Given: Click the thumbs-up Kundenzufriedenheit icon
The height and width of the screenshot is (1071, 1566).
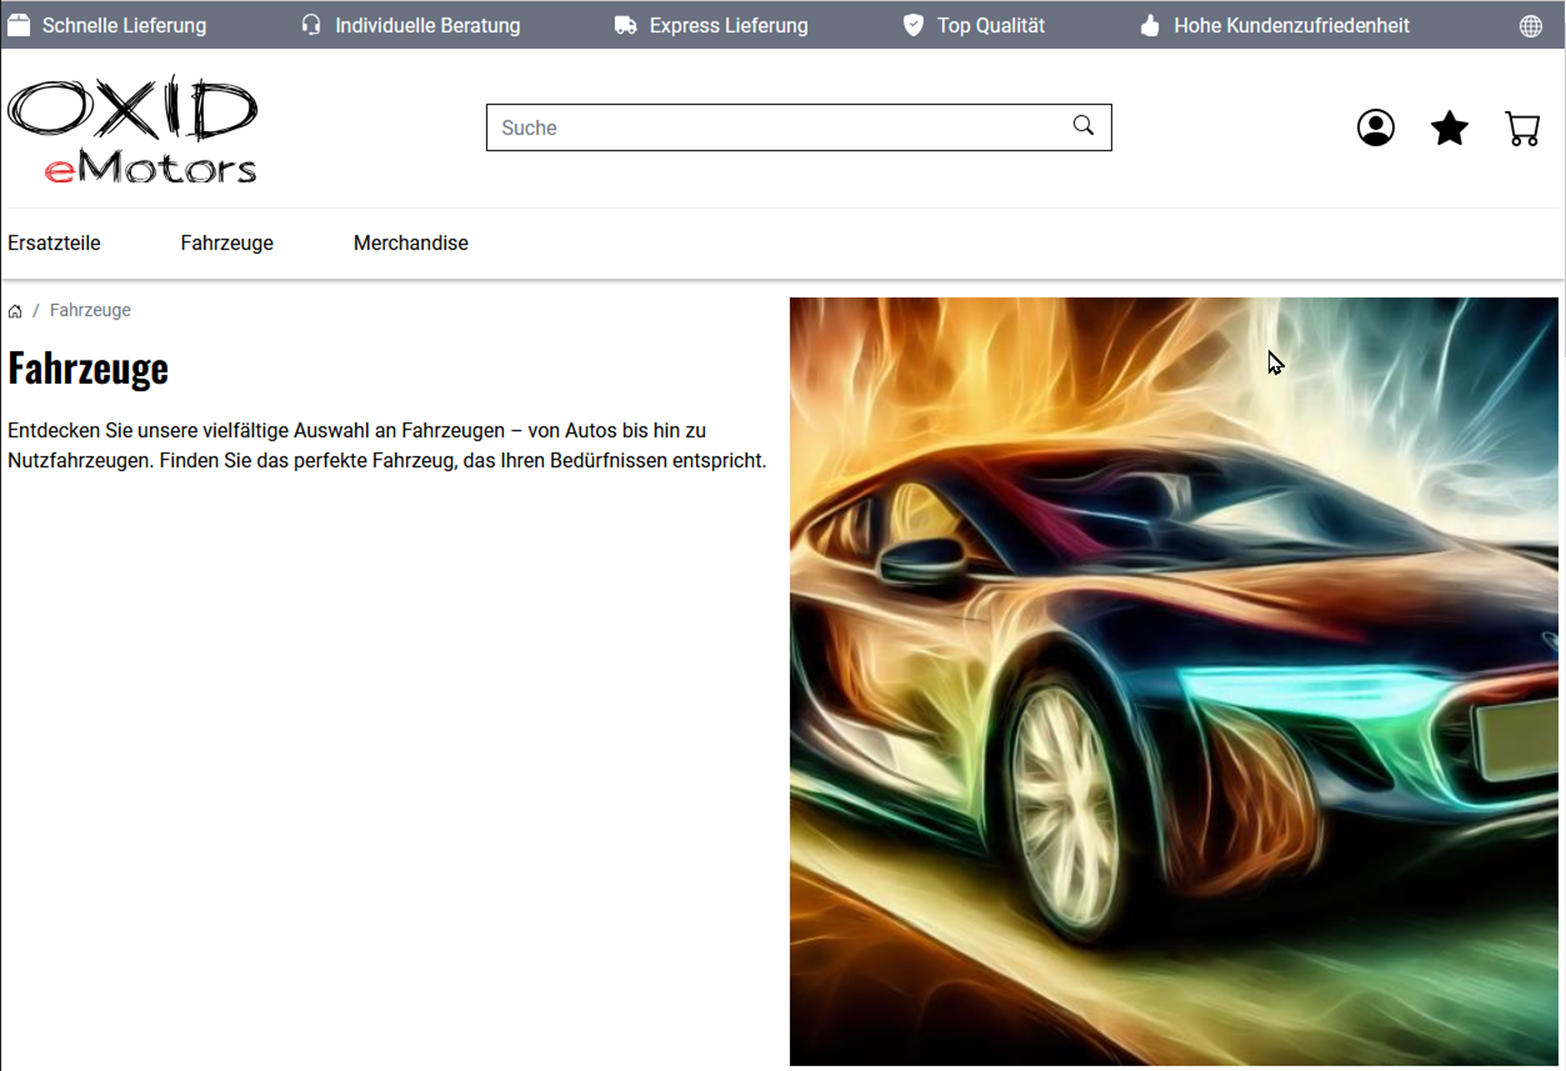Looking at the screenshot, I should pos(1150,26).
